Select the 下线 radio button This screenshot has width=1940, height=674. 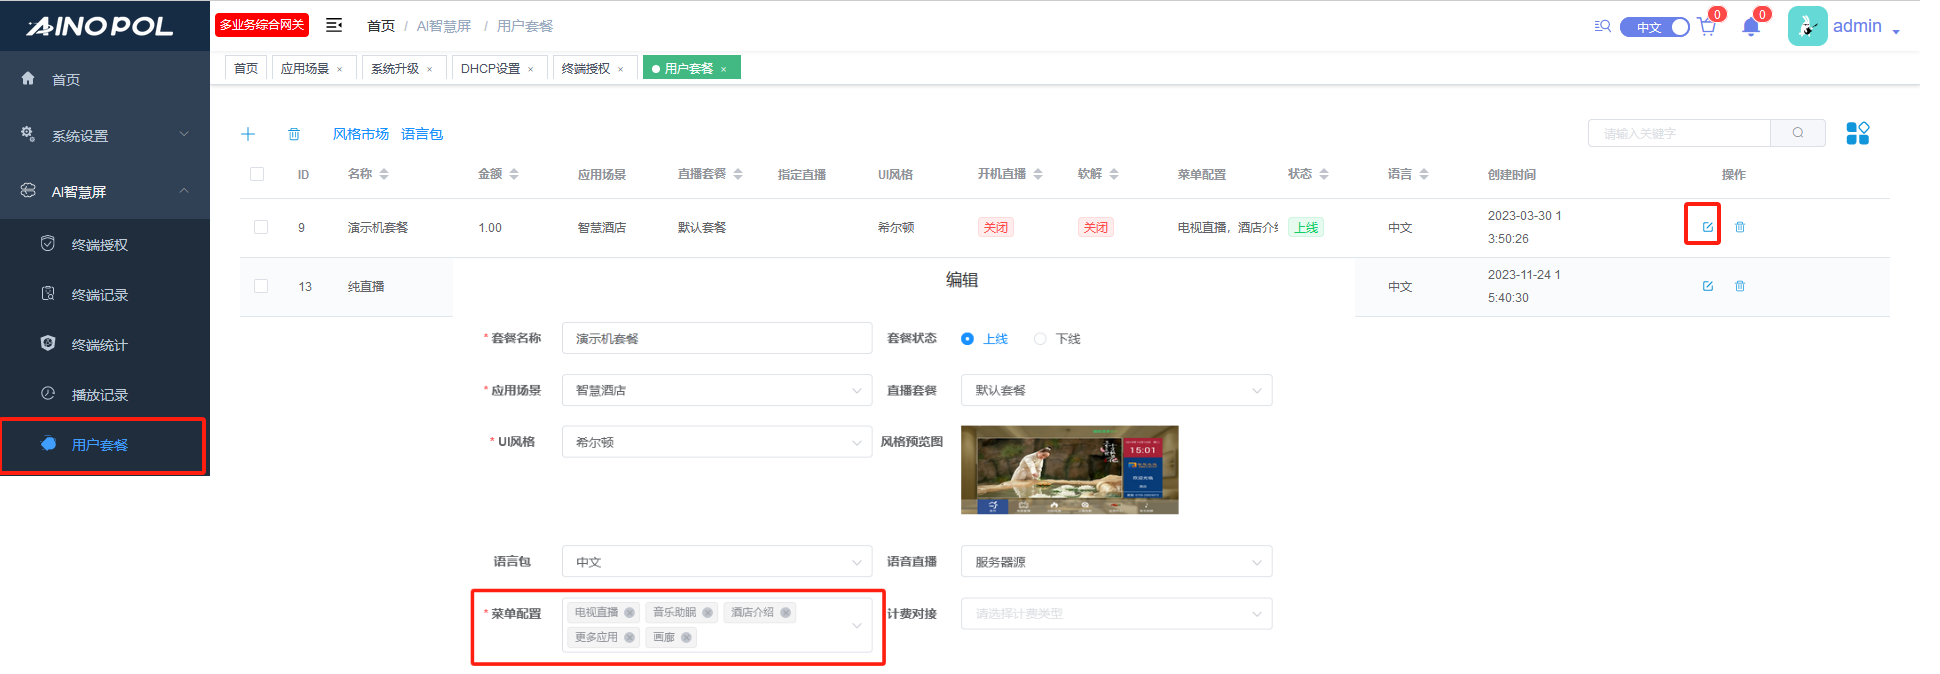1040,339
